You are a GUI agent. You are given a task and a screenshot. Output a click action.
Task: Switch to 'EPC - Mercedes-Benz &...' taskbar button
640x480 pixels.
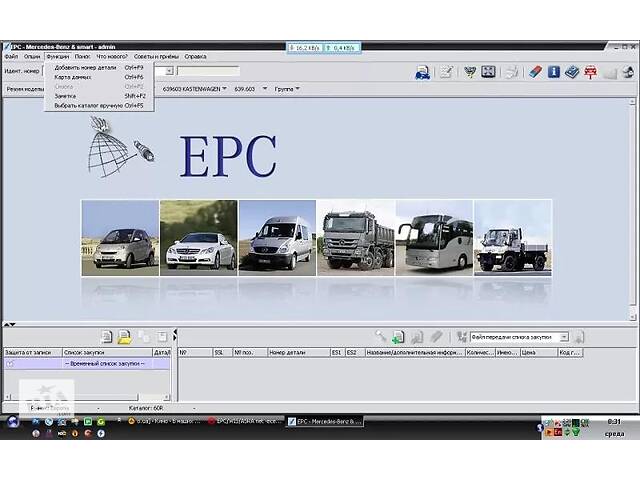point(325,422)
